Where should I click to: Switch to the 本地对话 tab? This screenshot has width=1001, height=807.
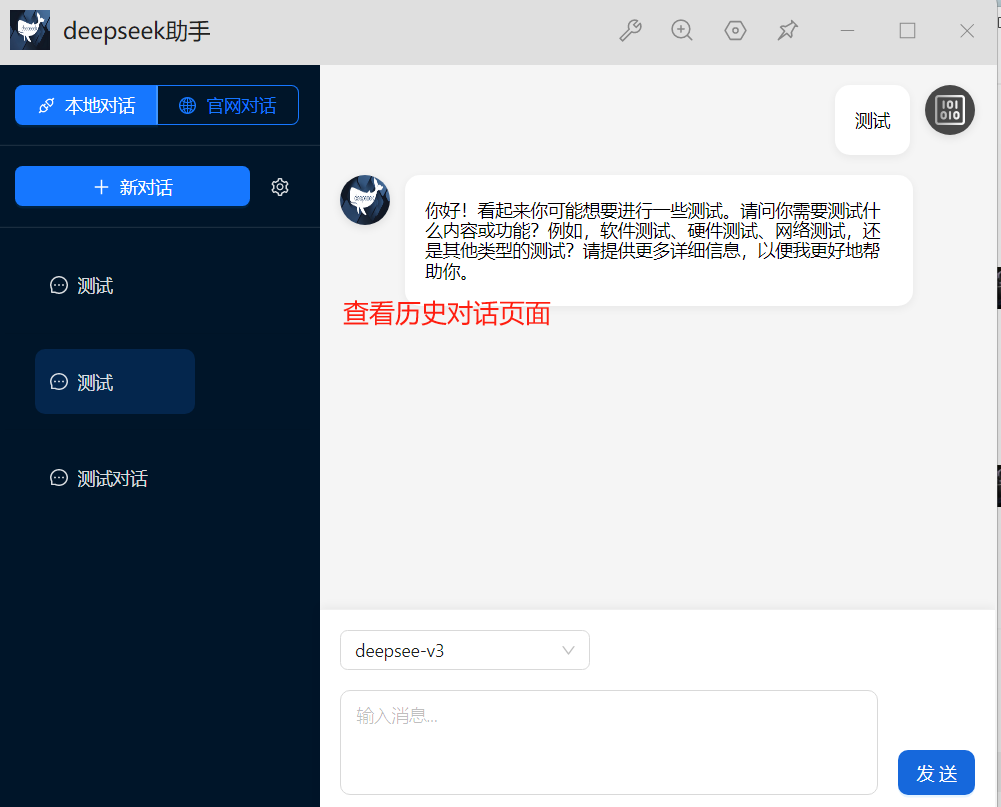click(86, 105)
